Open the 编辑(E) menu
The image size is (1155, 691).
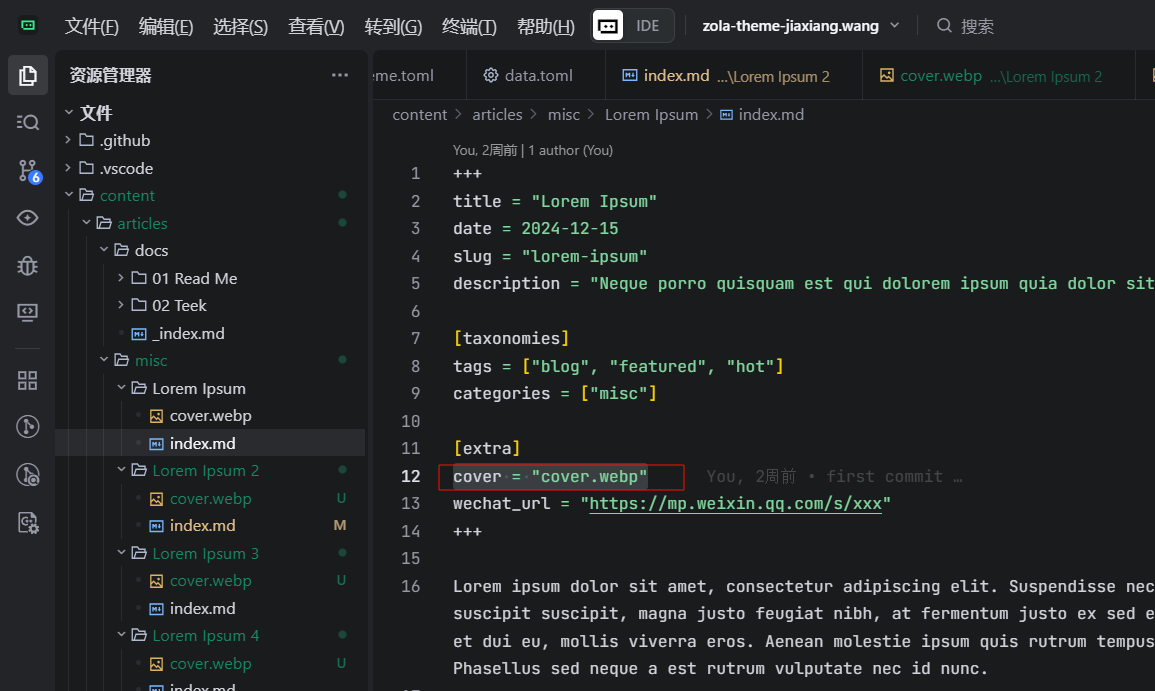[x=166, y=27]
